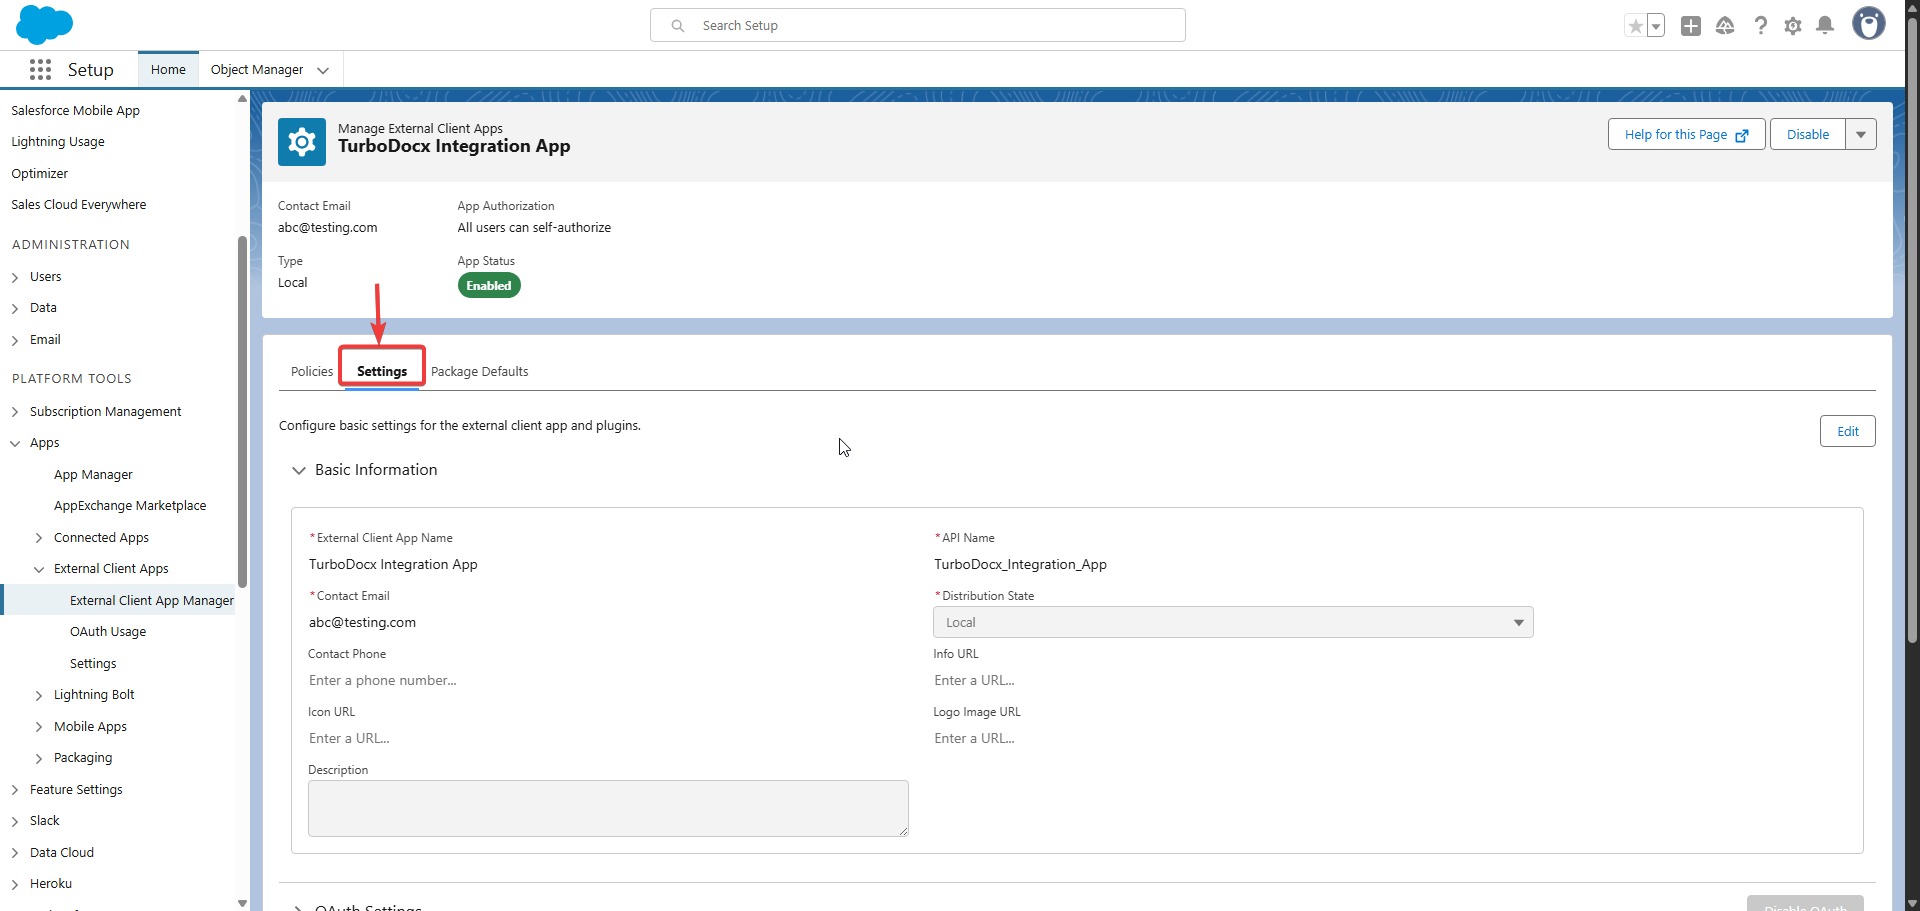
Task: Expand the Mobile Apps node
Action: pyautogui.click(x=39, y=727)
